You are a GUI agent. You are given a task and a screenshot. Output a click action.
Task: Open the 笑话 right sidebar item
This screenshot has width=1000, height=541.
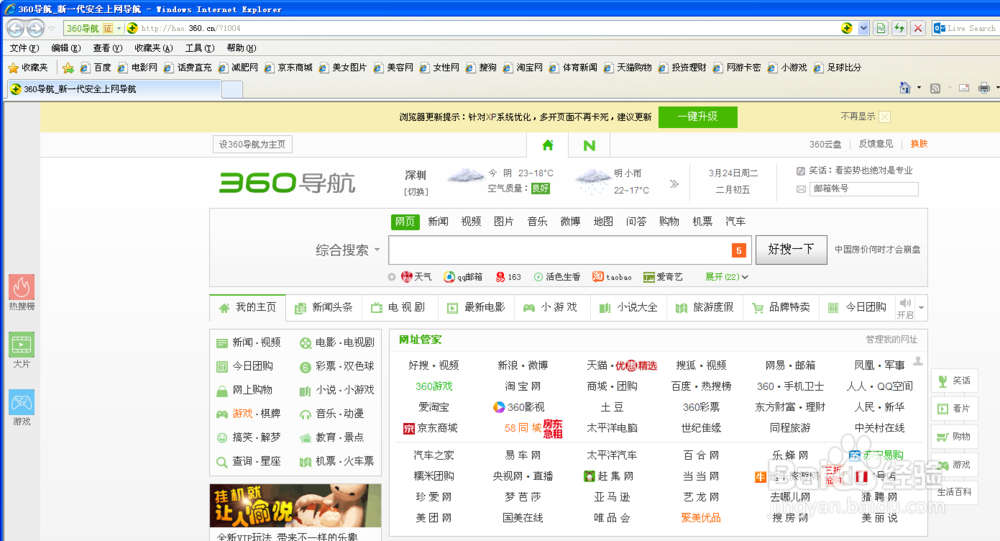pyautogui.click(x=954, y=381)
